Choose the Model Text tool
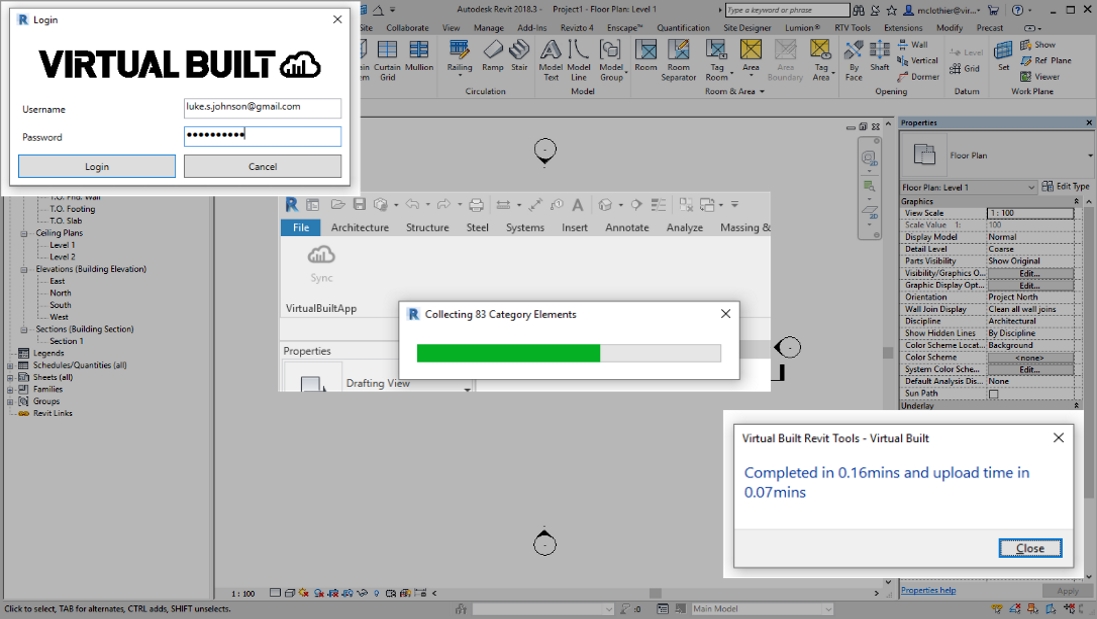Screen dimensions: 1097x619 click(551, 60)
